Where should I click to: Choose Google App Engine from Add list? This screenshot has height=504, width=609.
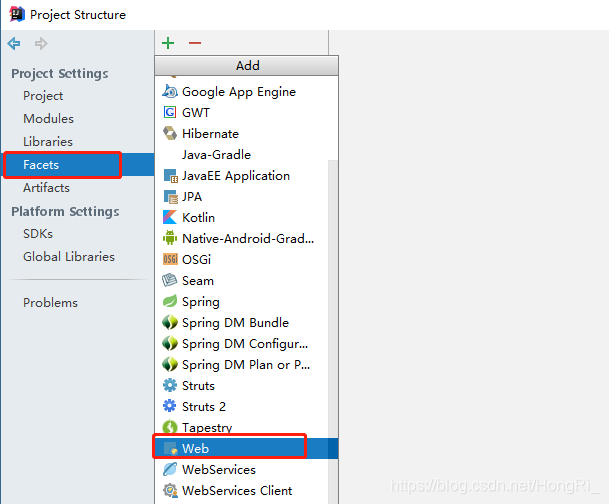[x=242, y=92]
